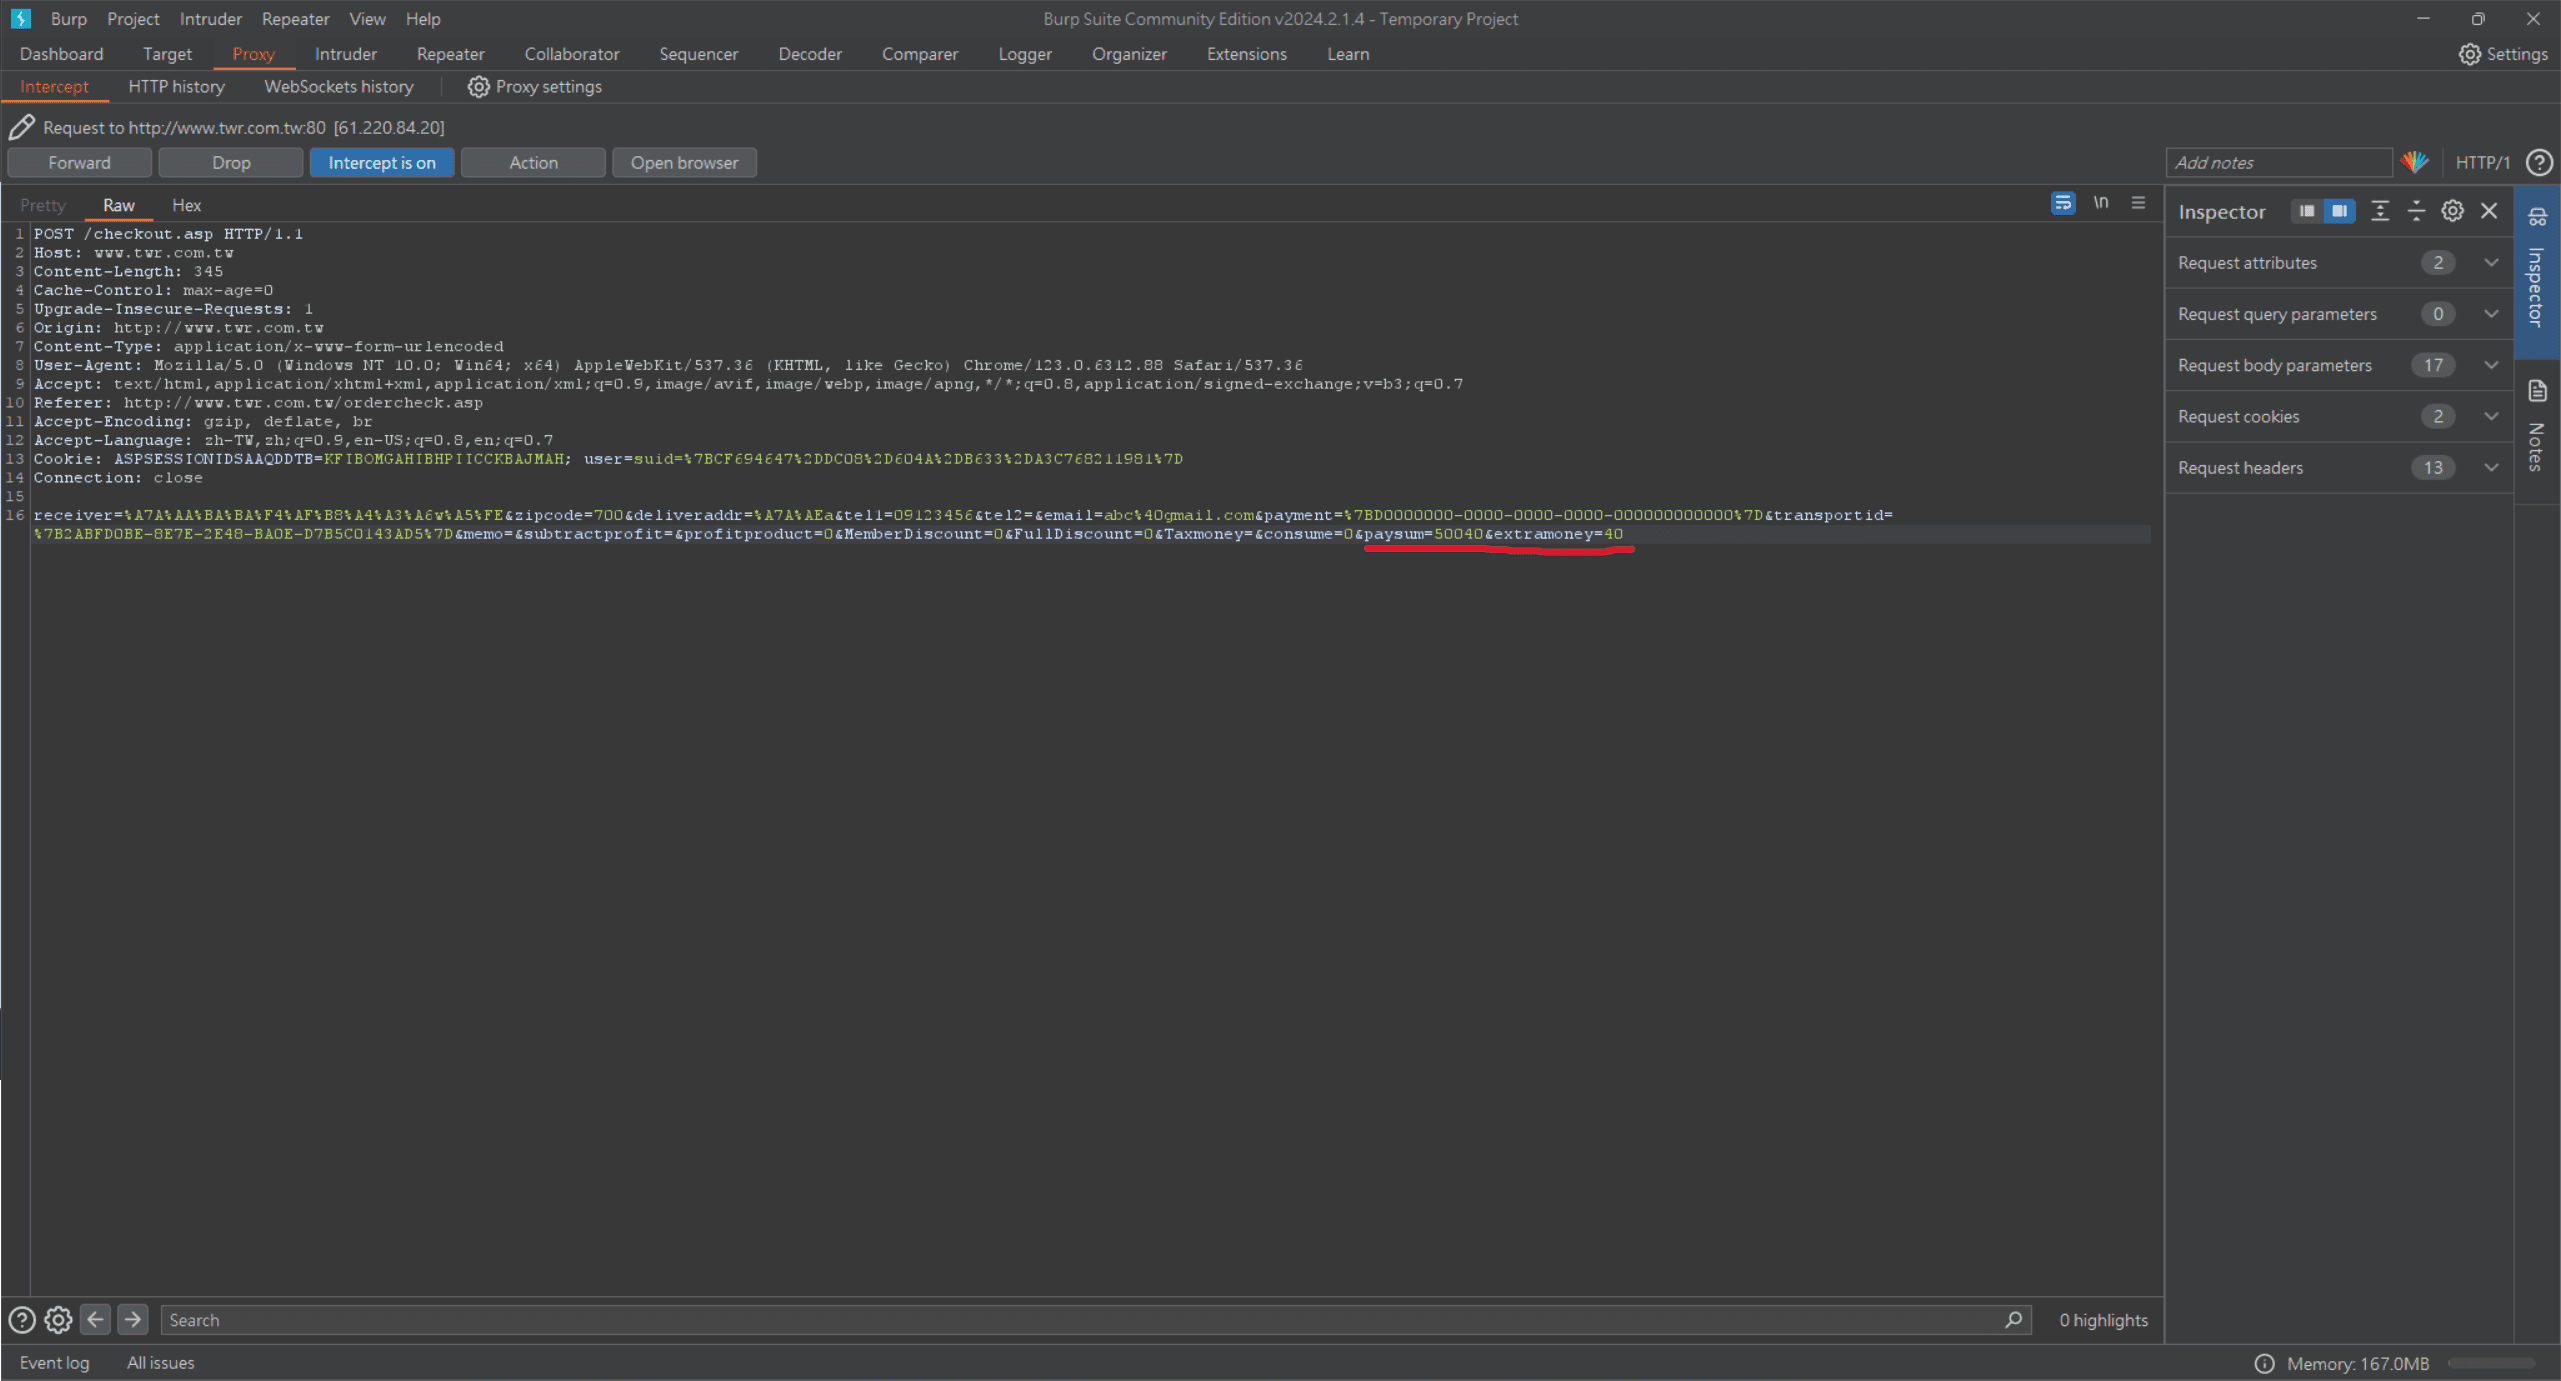Switch to the Dashboard tab
The height and width of the screenshot is (1381, 2561).
click(61, 54)
